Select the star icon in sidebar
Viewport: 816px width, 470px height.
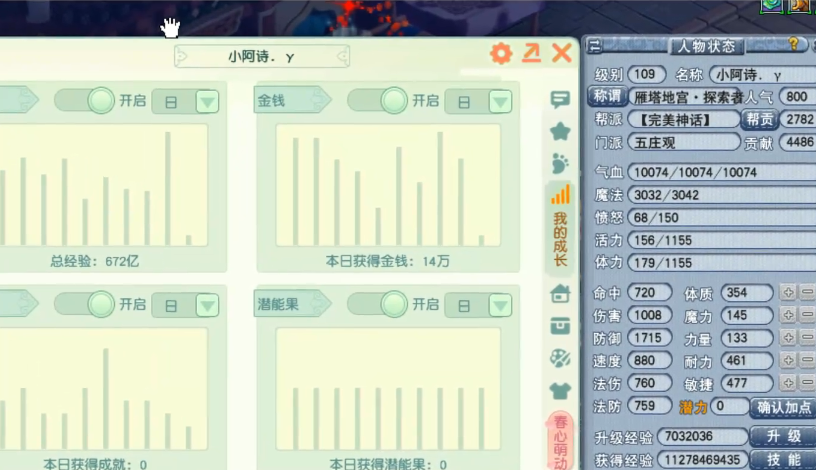tap(560, 131)
